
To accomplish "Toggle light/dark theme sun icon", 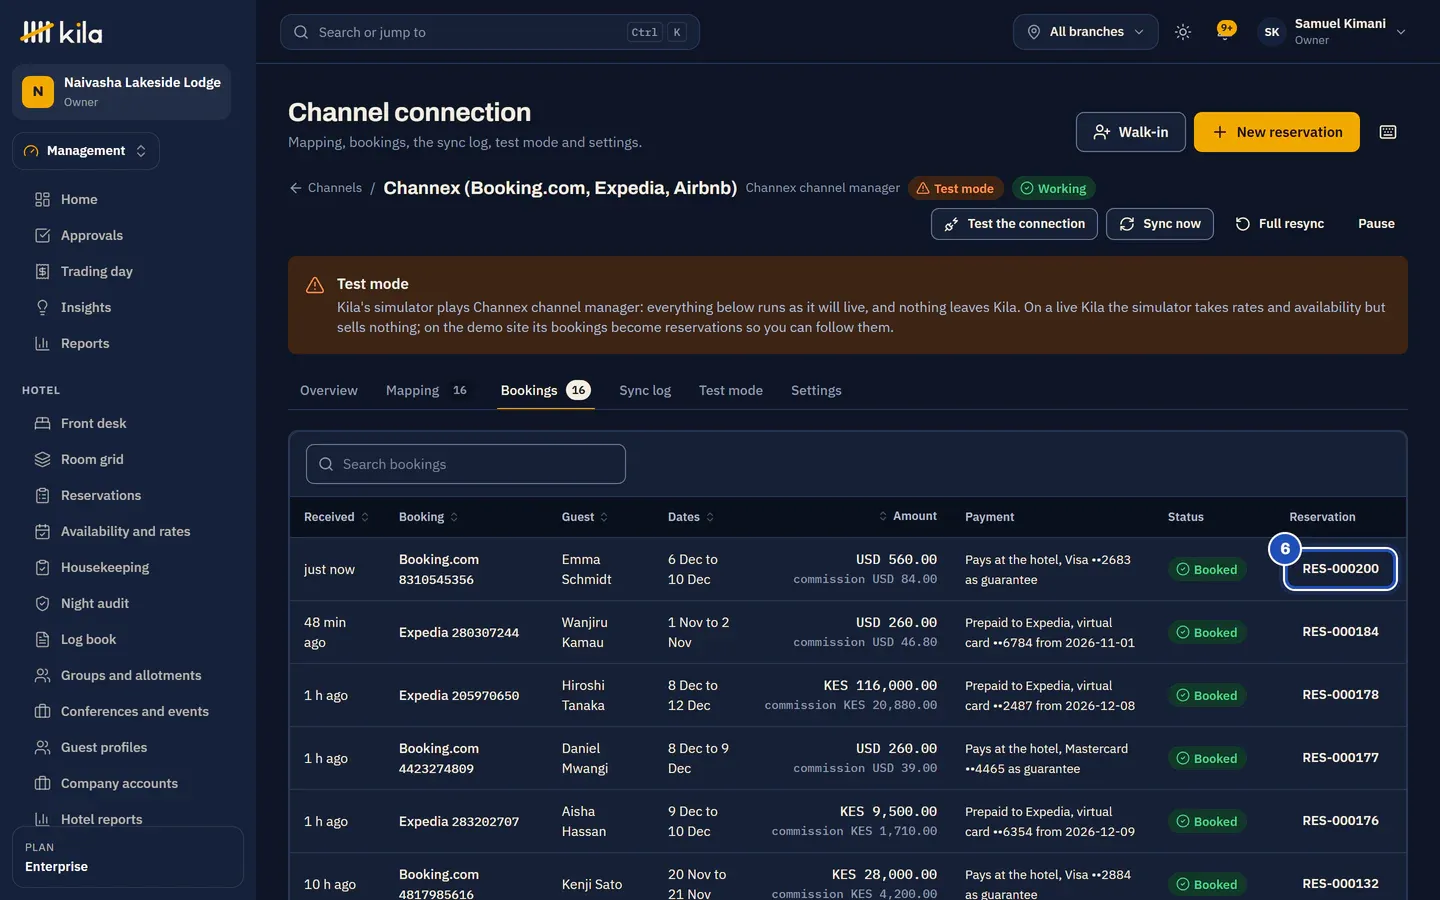I will 1183,32.
